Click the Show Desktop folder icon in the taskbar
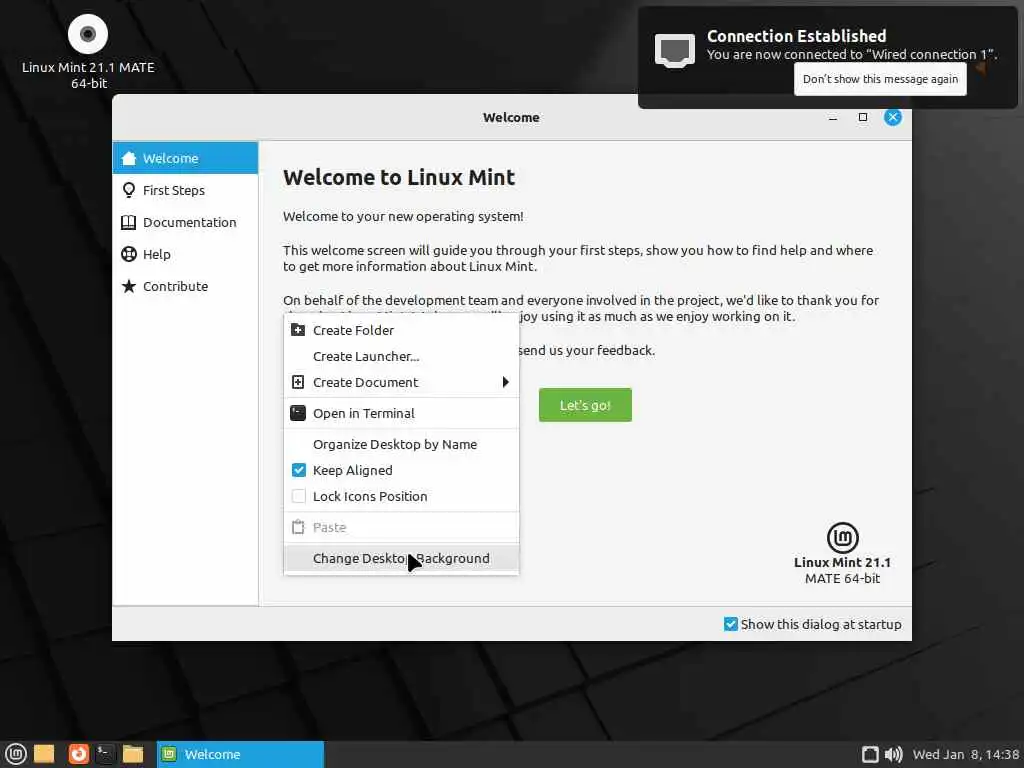The image size is (1024, 768). tap(44, 754)
